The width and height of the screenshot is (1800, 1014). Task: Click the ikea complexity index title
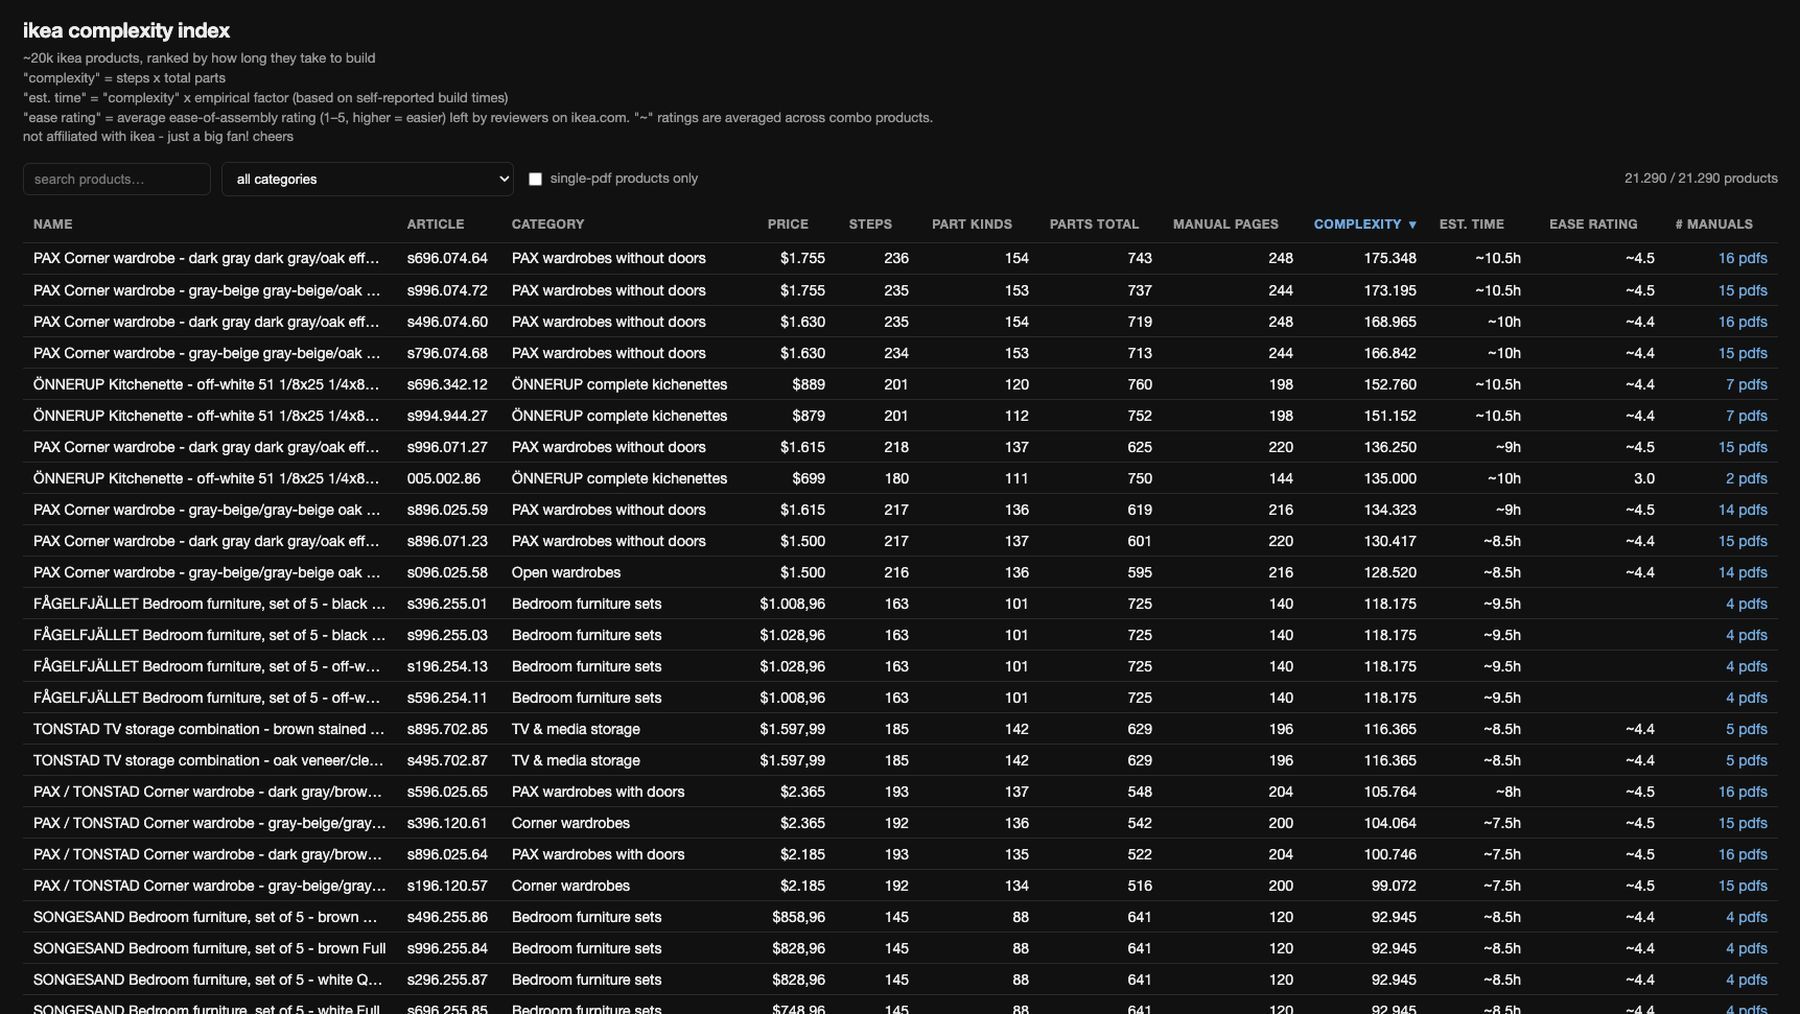[126, 31]
